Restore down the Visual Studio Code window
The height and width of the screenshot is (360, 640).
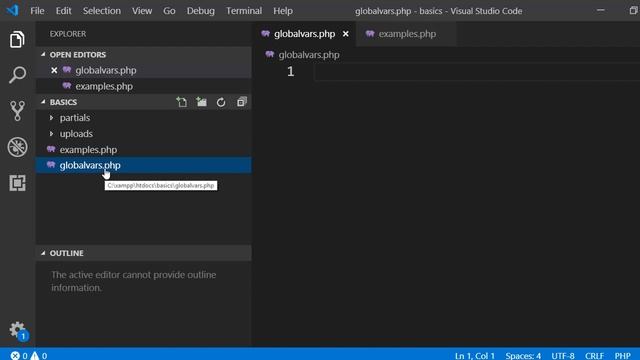[633, 10]
